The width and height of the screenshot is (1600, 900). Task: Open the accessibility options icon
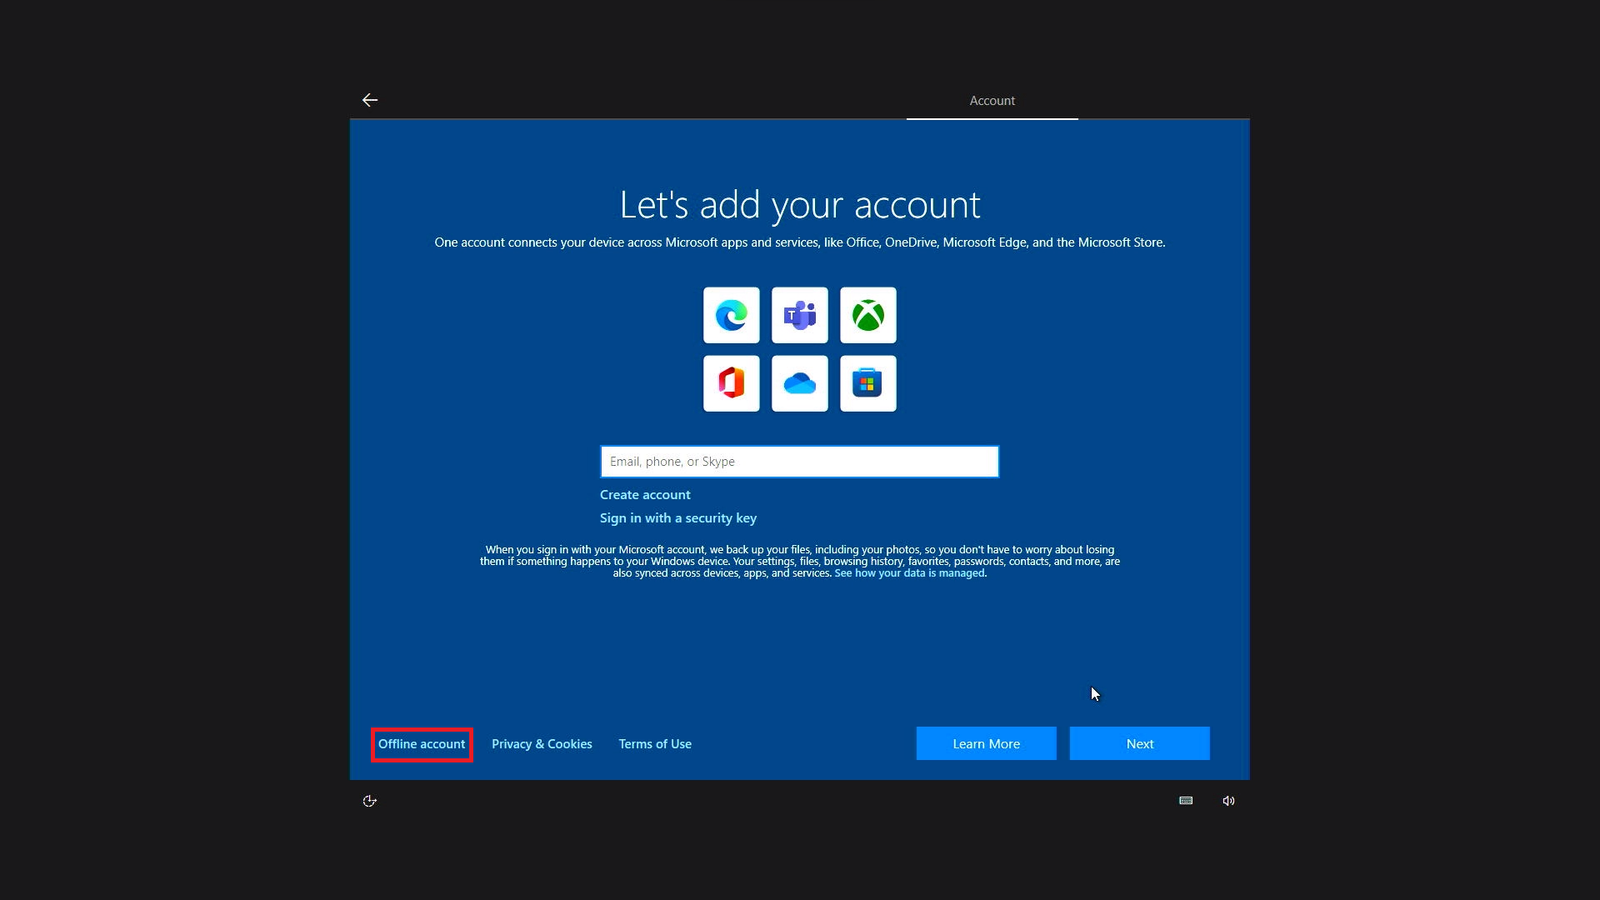click(370, 801)
